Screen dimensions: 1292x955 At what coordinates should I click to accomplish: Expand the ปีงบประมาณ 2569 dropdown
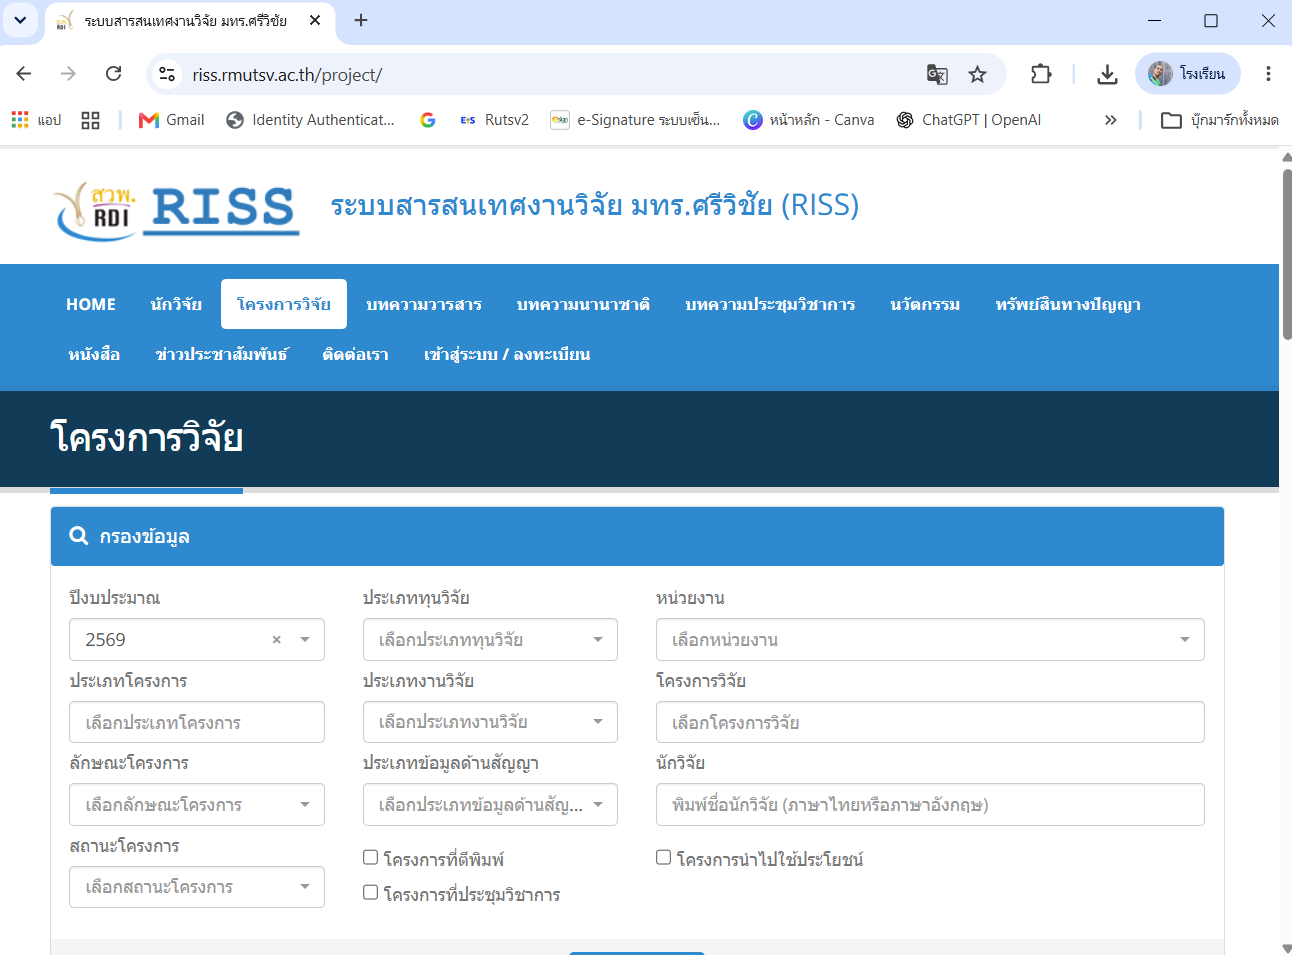tap(305, 640)
